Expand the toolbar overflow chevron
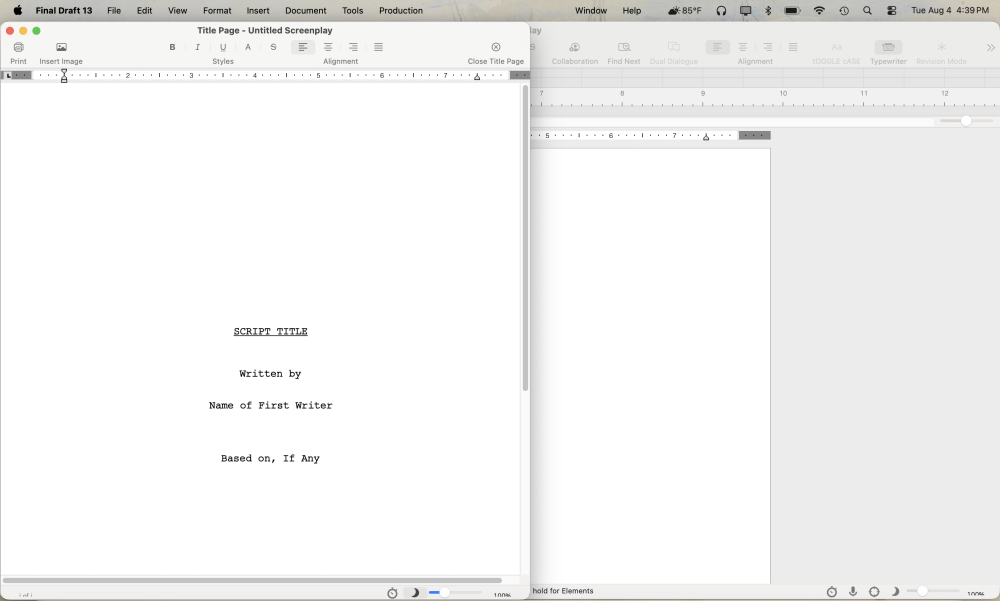 tap(990, 48)
